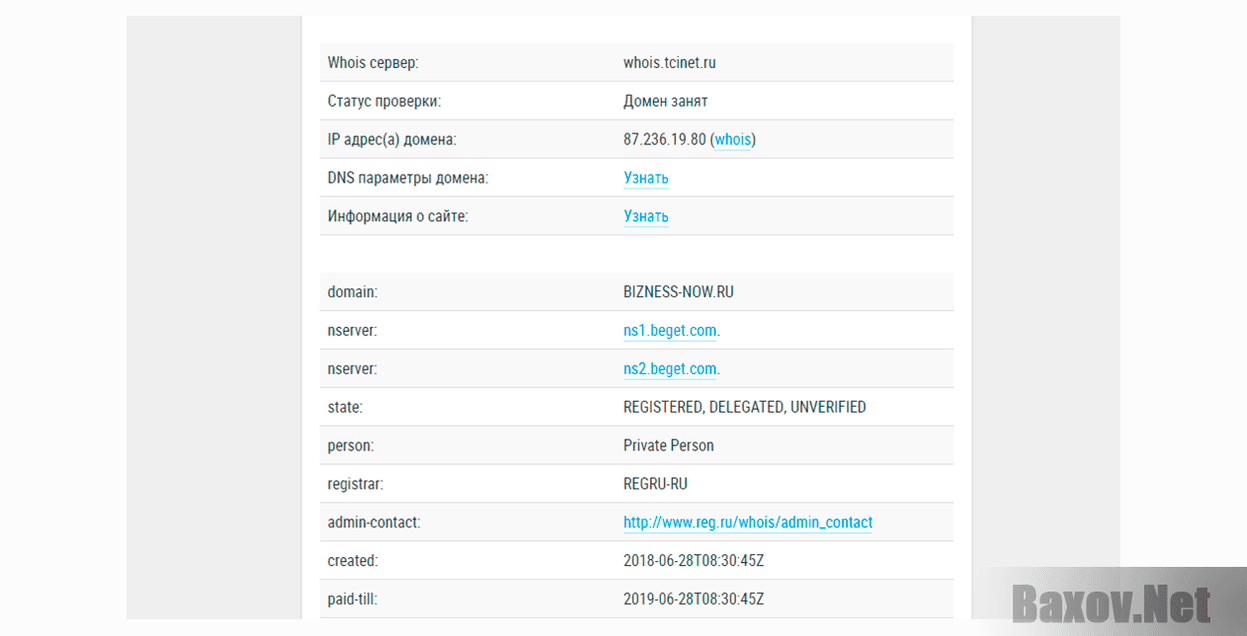
Task: Click the Whois сервер row label
Action: [x=373, y=63]
